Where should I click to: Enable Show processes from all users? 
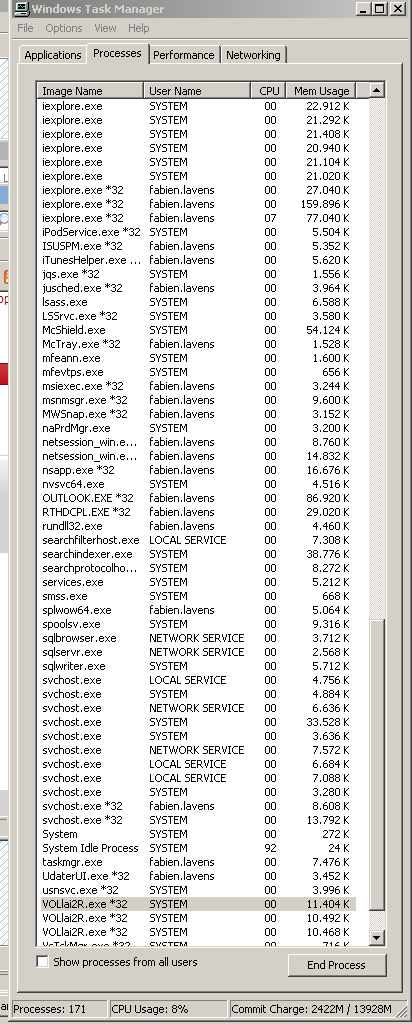pyautogui.click(x=42, y=961)
